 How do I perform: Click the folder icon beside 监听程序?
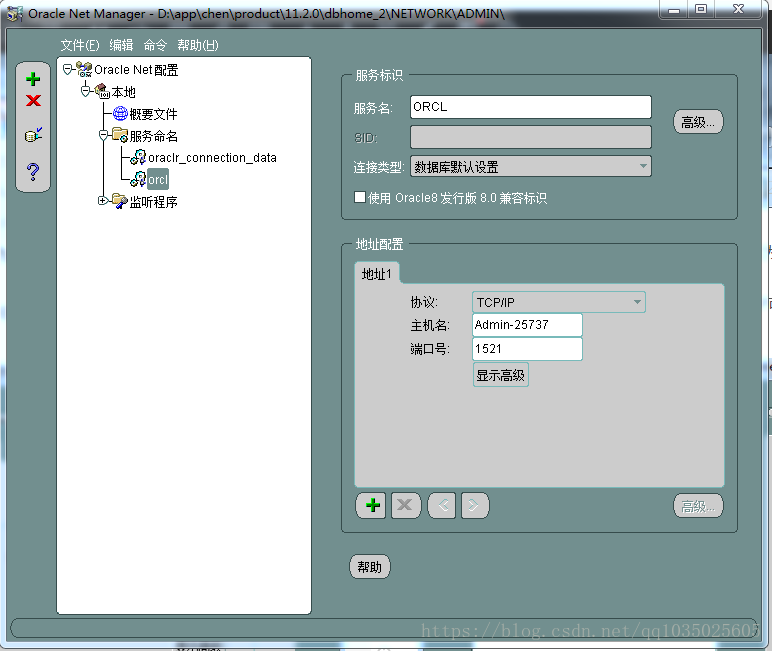coord(120,201)
